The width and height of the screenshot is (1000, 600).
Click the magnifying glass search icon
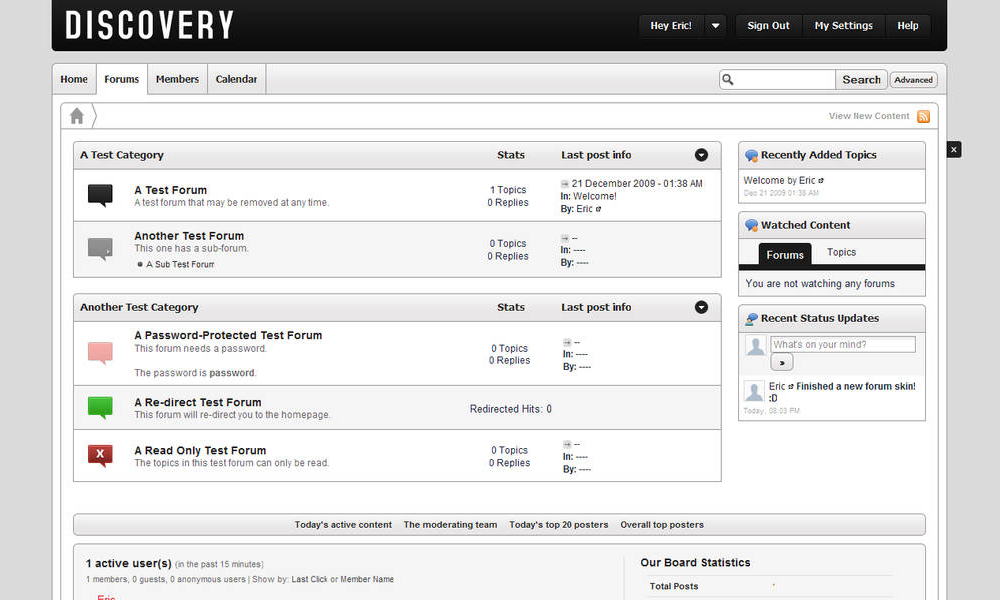click(x=728, y=80)
